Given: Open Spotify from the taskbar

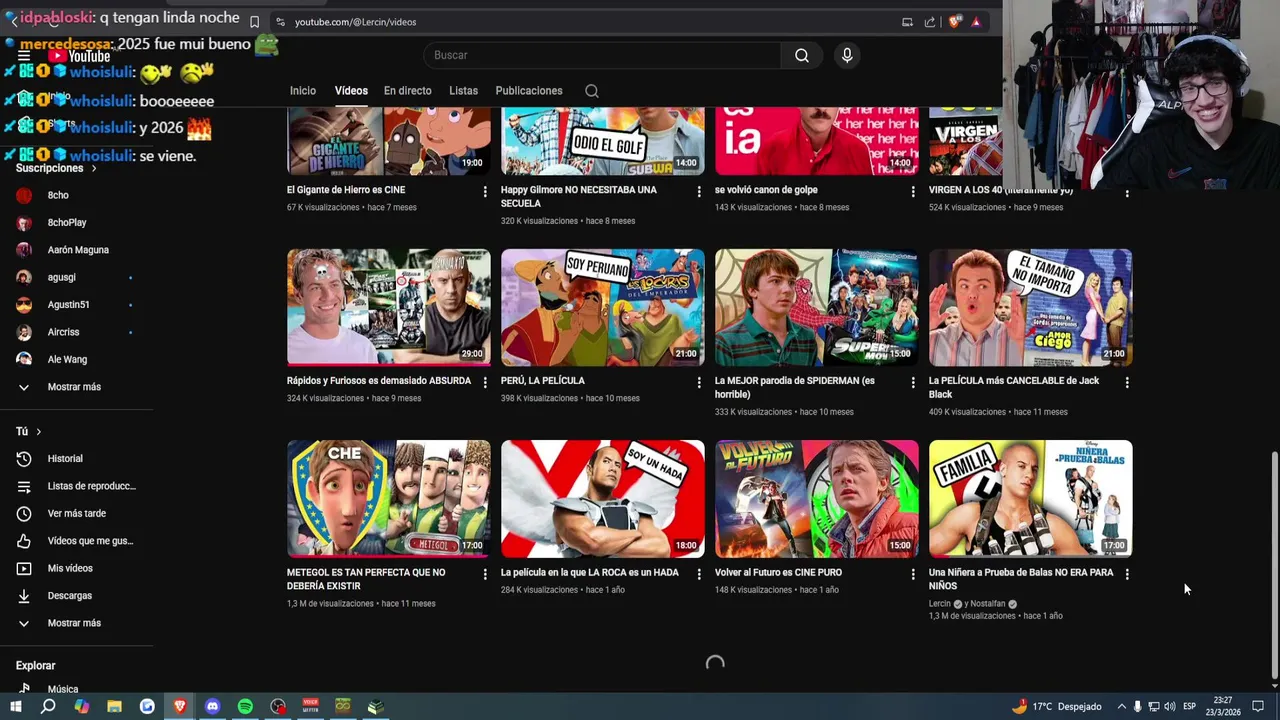Looking at the screenshot, I should click(245, 706).
